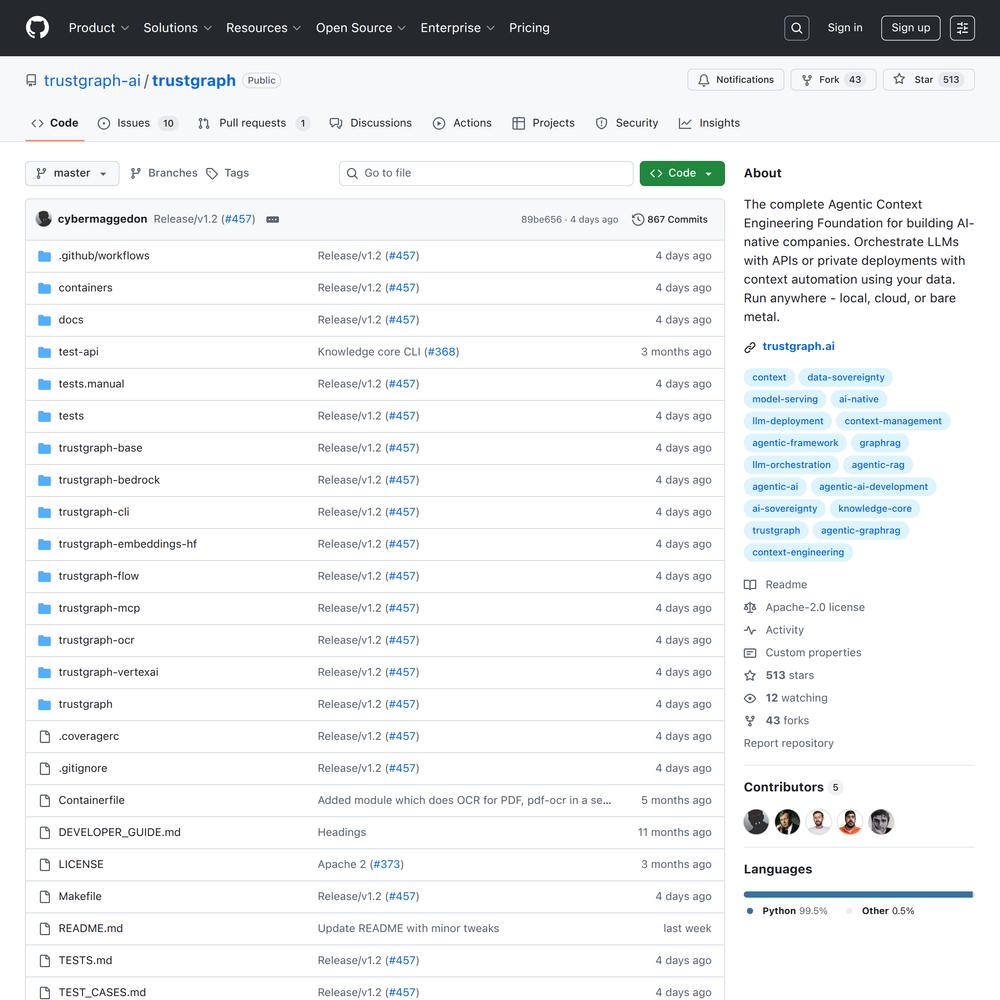Click the README.md file icon
Screen dimensions: 1000x1000
coord(45,929)
